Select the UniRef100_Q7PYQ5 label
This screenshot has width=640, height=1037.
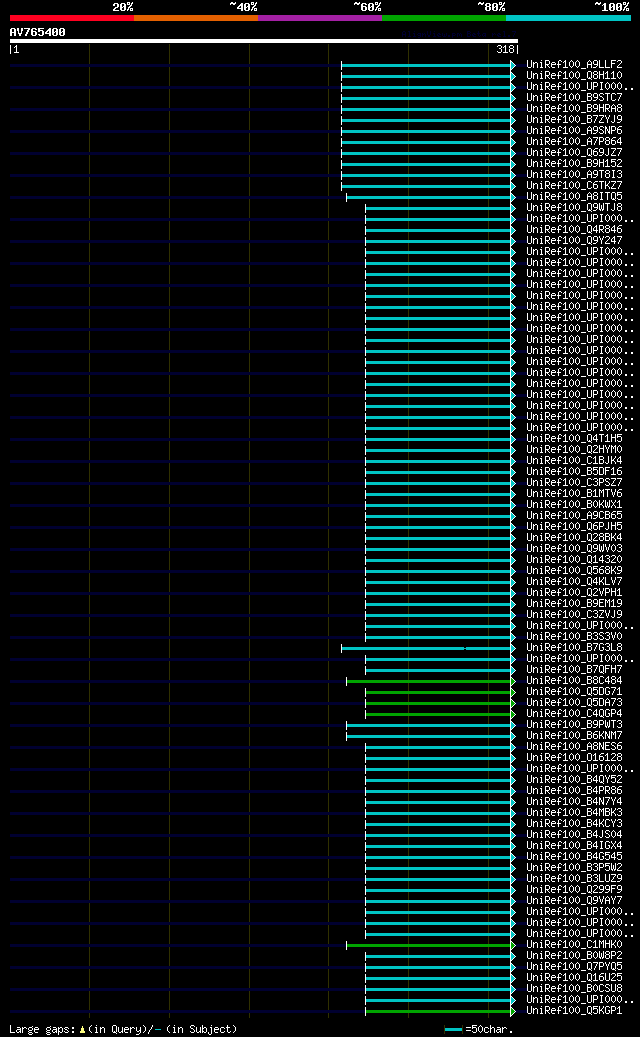point(574,966)
